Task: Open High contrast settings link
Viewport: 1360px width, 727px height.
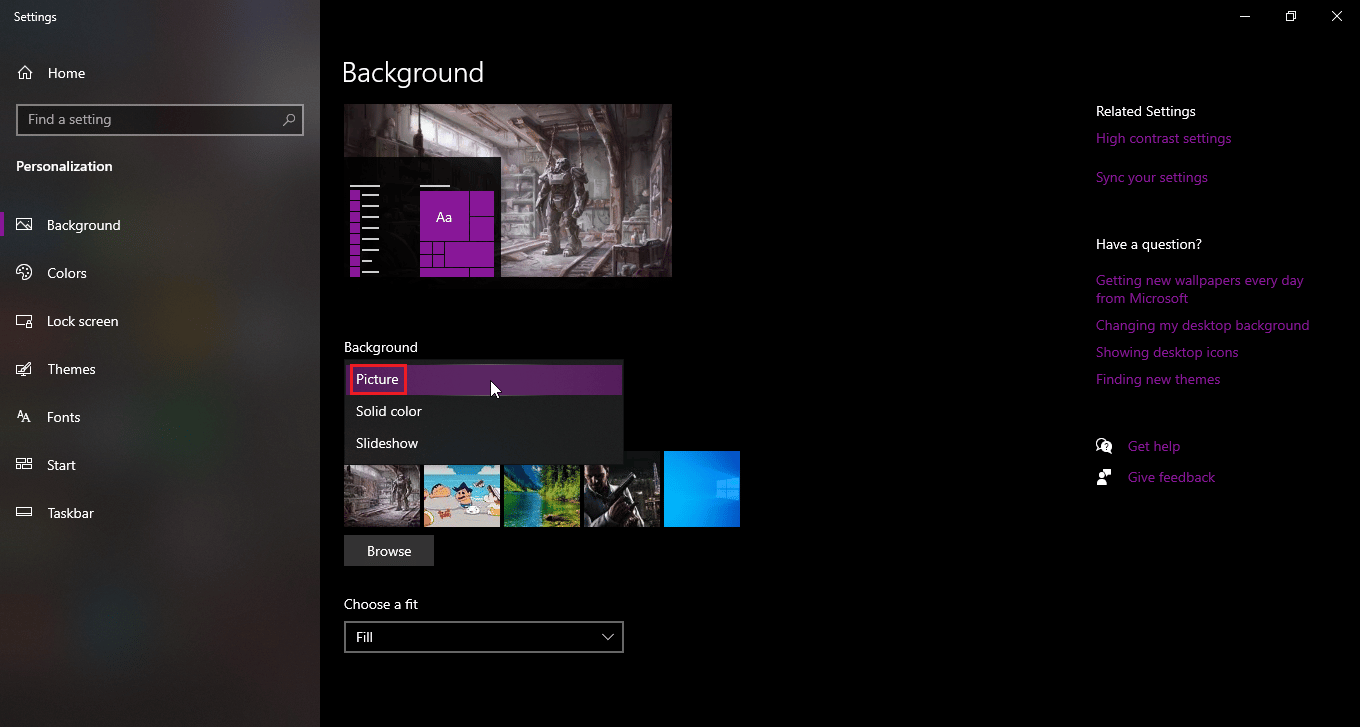Action: 1163,139
